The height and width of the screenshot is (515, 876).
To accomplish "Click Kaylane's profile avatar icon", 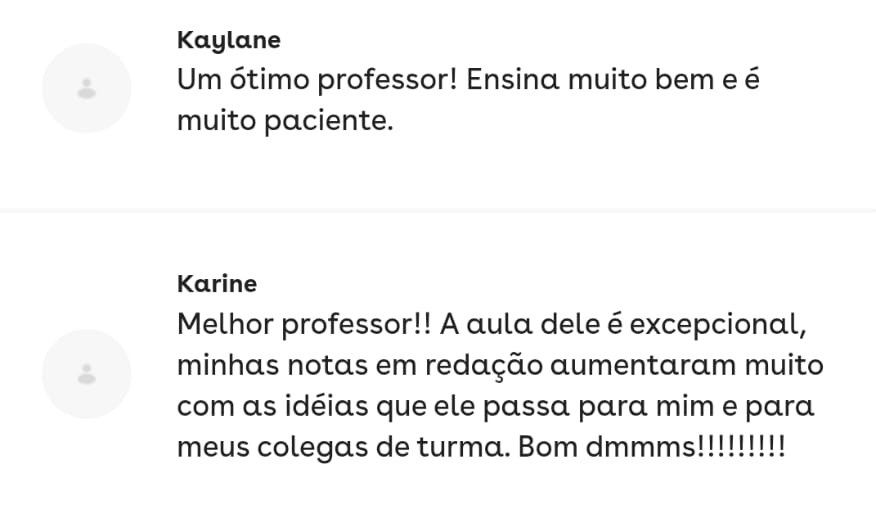I will (x=86, y=88).
